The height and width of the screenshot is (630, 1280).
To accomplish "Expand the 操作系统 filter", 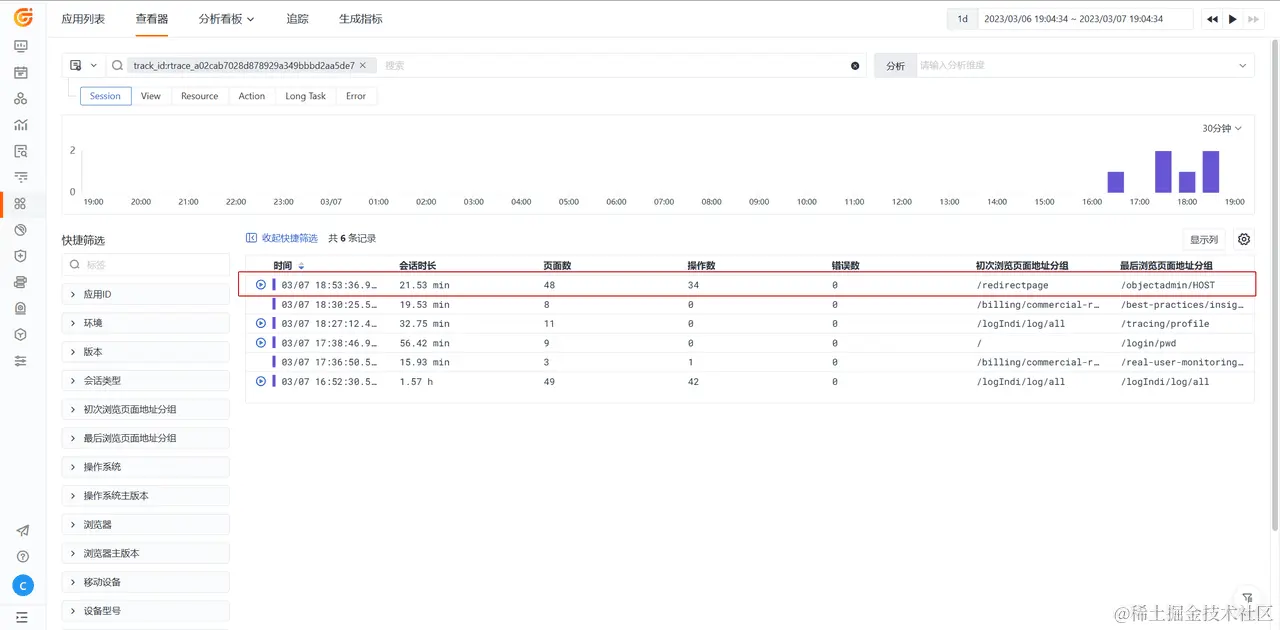I will coord(145,467).
